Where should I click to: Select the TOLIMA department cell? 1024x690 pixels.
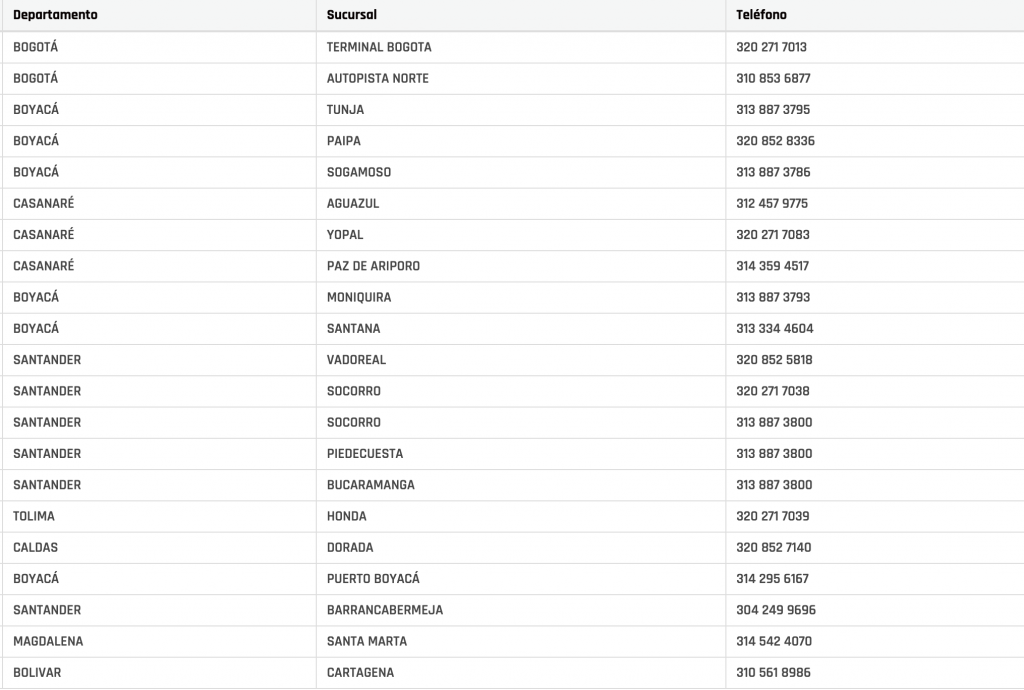[x=34, y=516]
